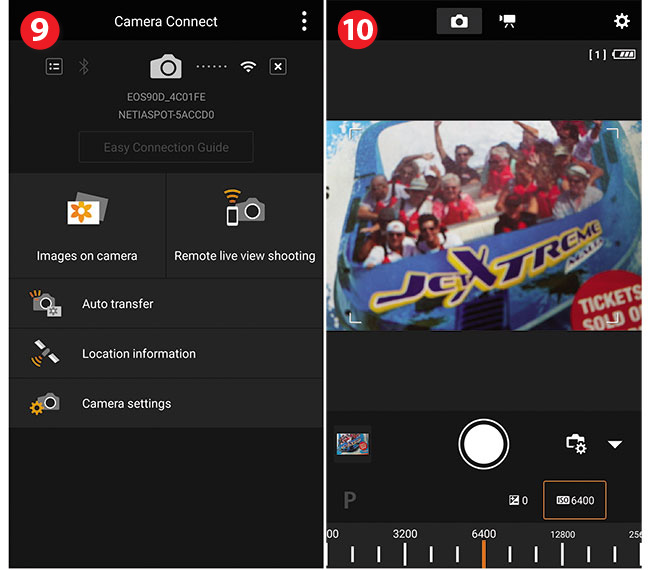Collapse settings panel with down arrow

point(615,444)
